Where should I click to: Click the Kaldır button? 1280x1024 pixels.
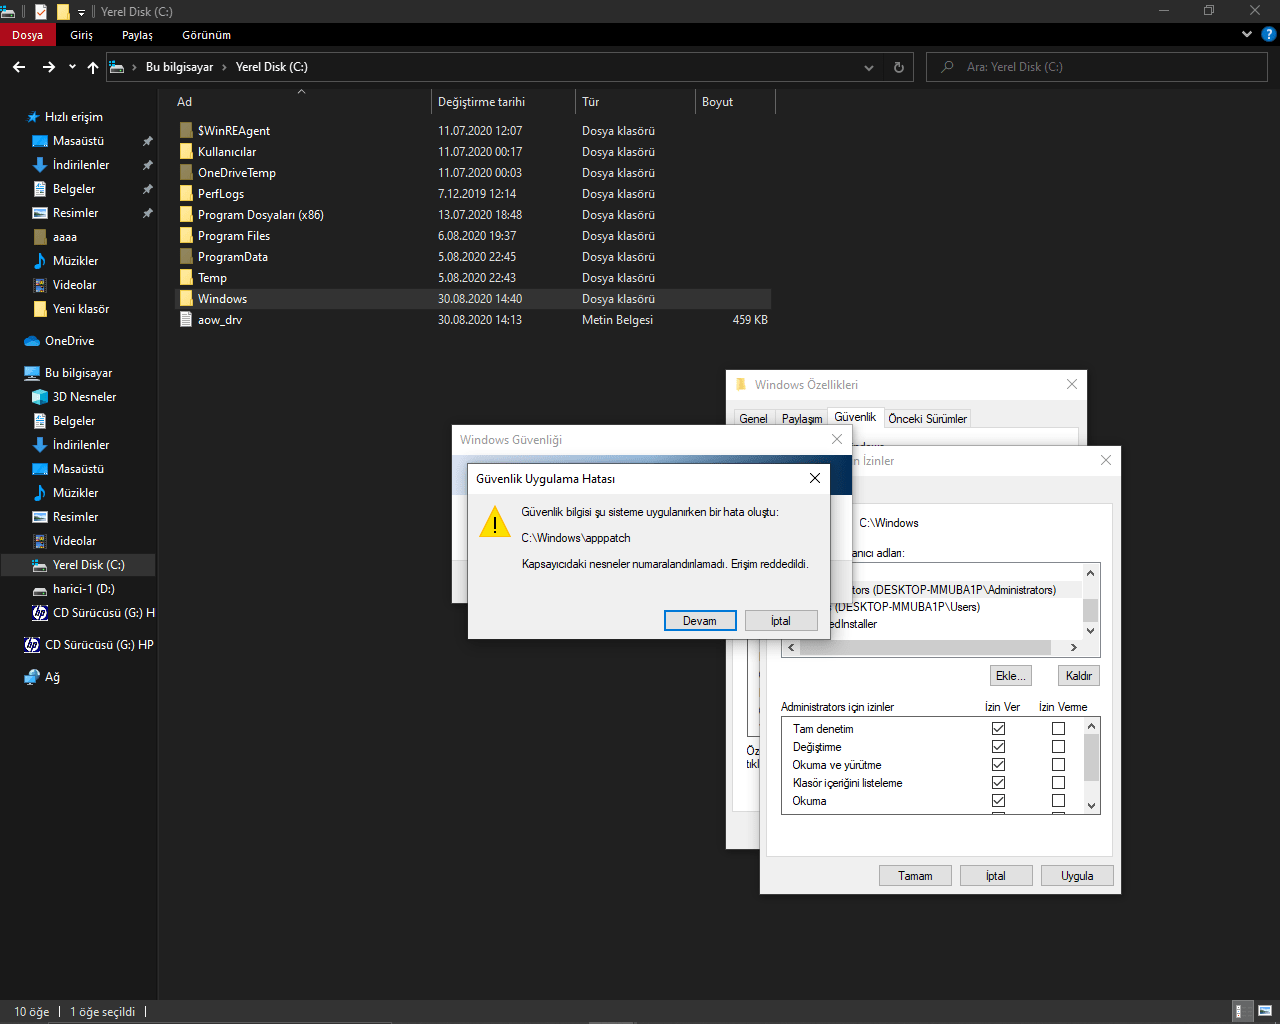tap(1079, 676)
